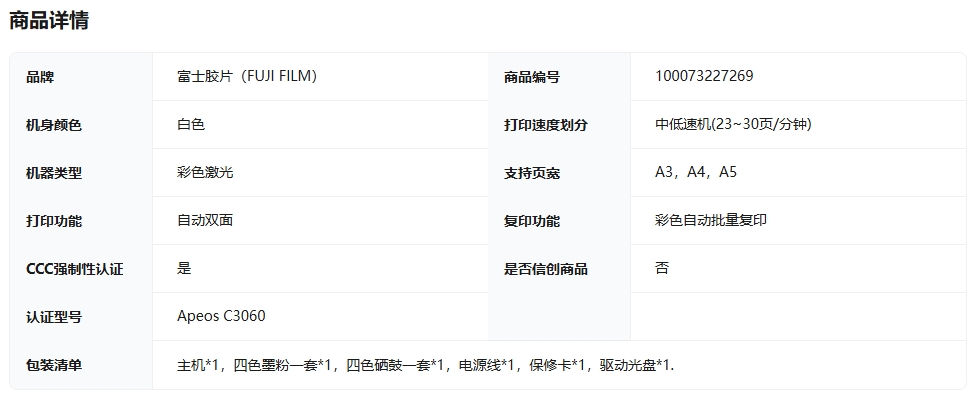This screenshot has width=977, height=414.
Task: Click the 包装清单 label
Action: tap(54, 365)
